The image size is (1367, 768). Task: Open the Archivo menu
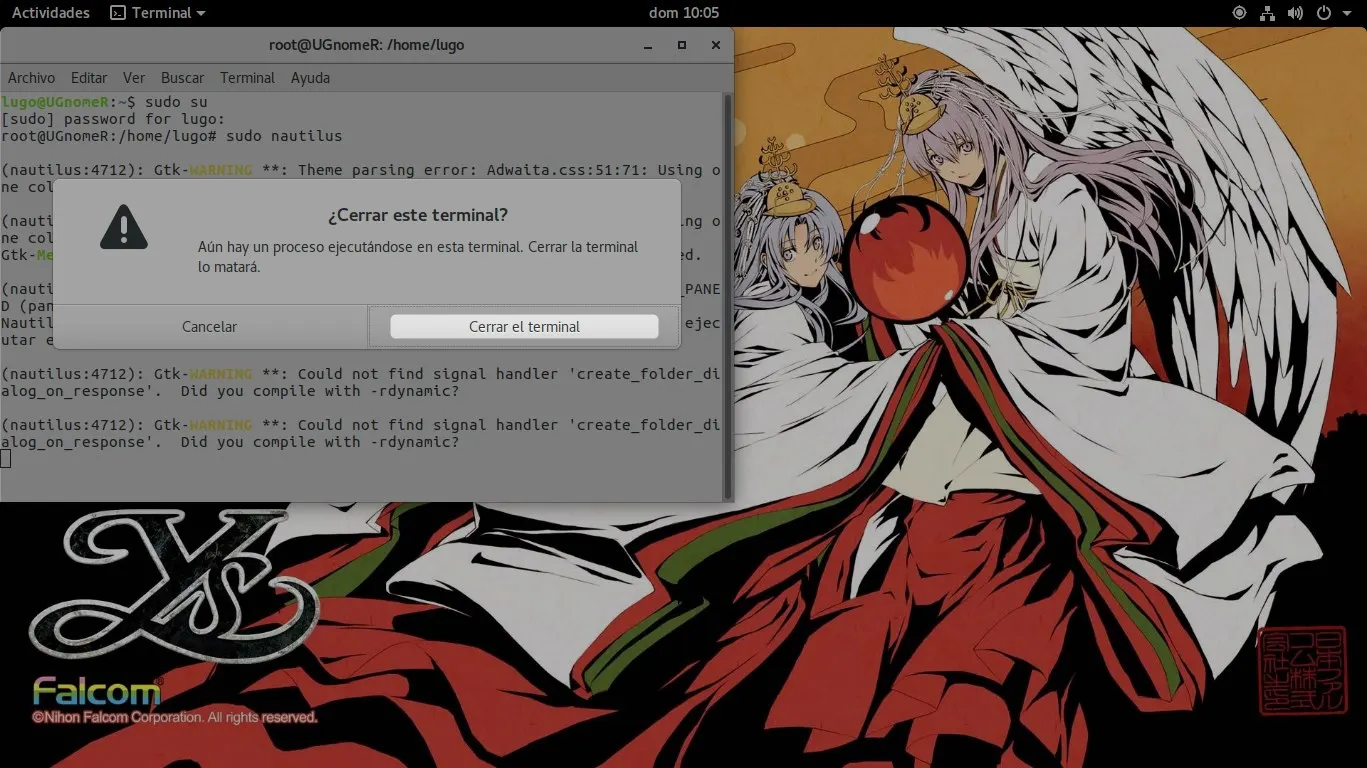31,77
